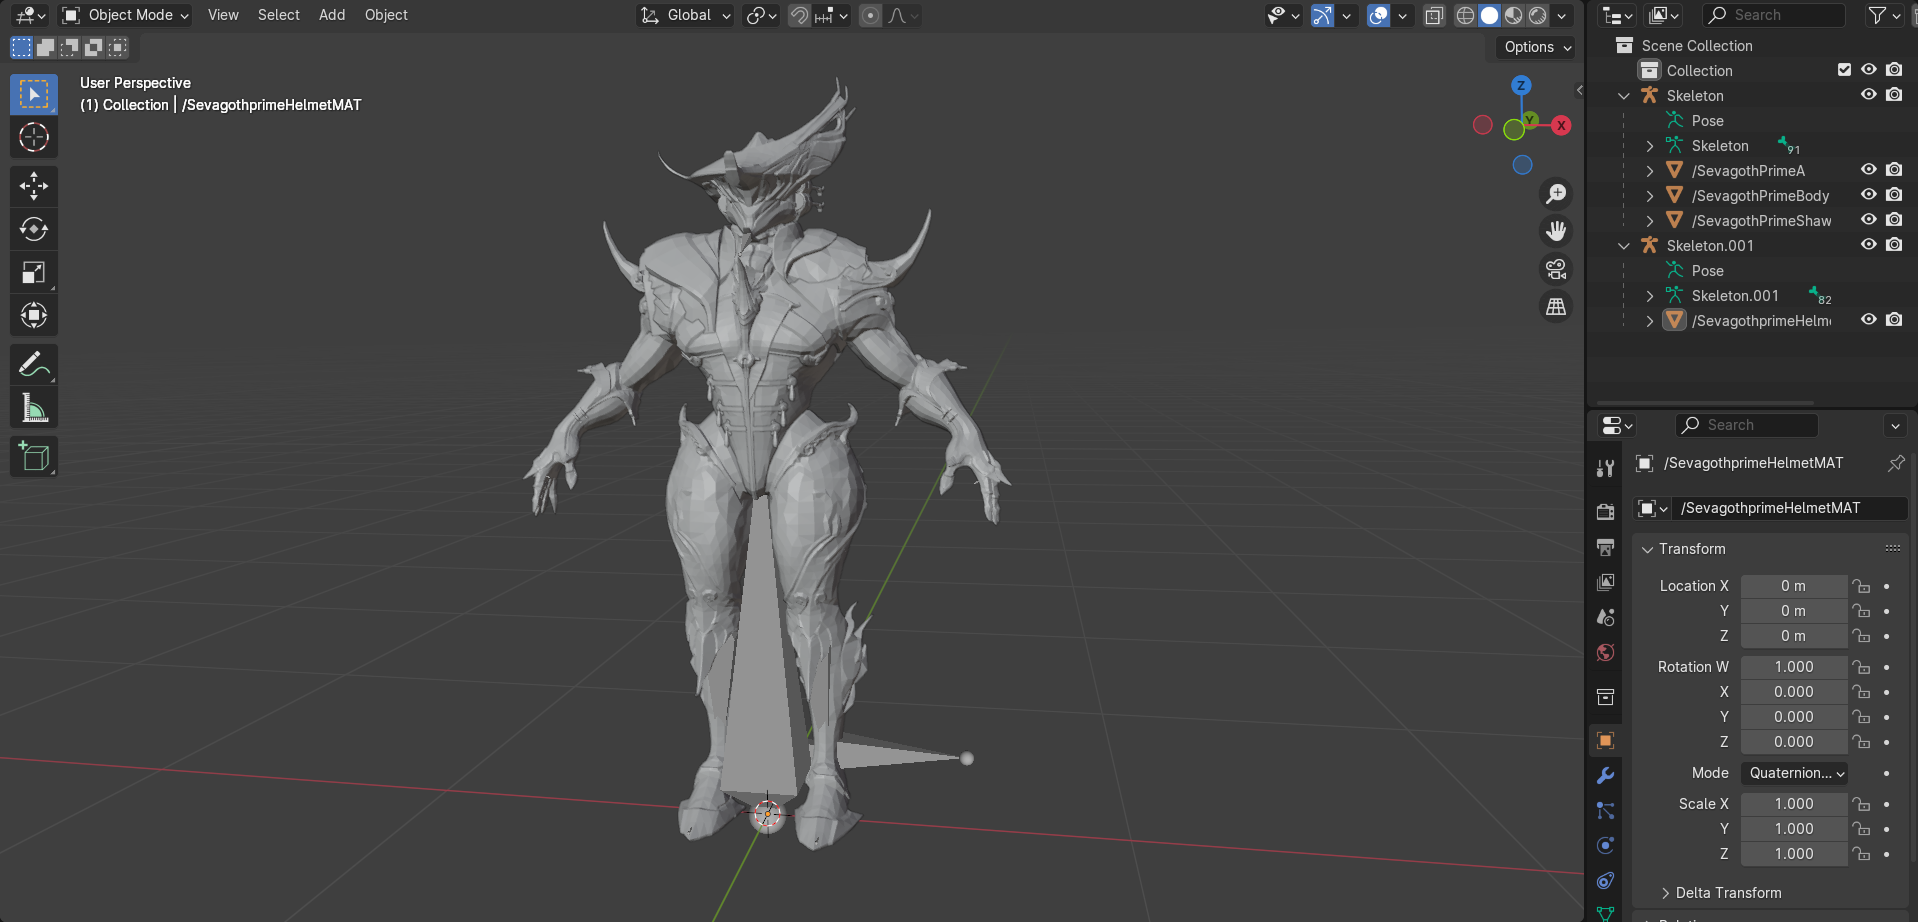Collapse the Skeleton tree item
The image size is (1918, 922).
coord(1624,96)
